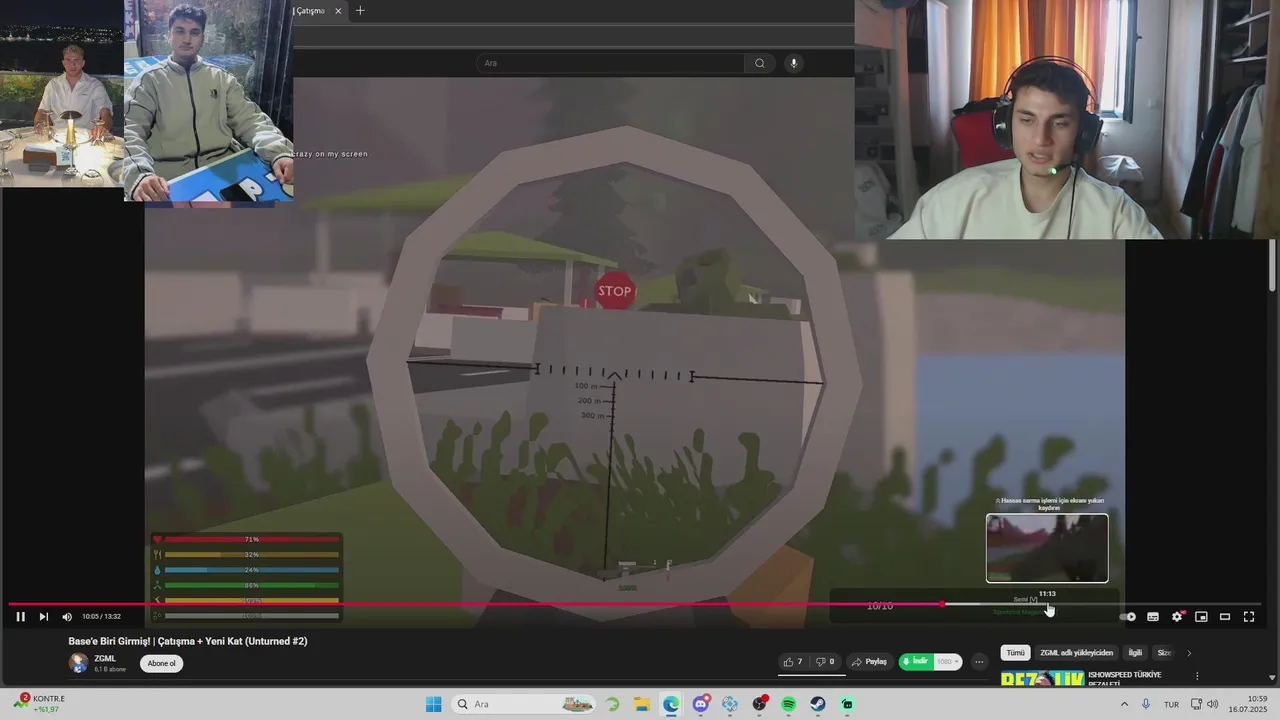Click the seek preview thumbnail
Screen dimensions: 1280x720
click(1047, 548)
